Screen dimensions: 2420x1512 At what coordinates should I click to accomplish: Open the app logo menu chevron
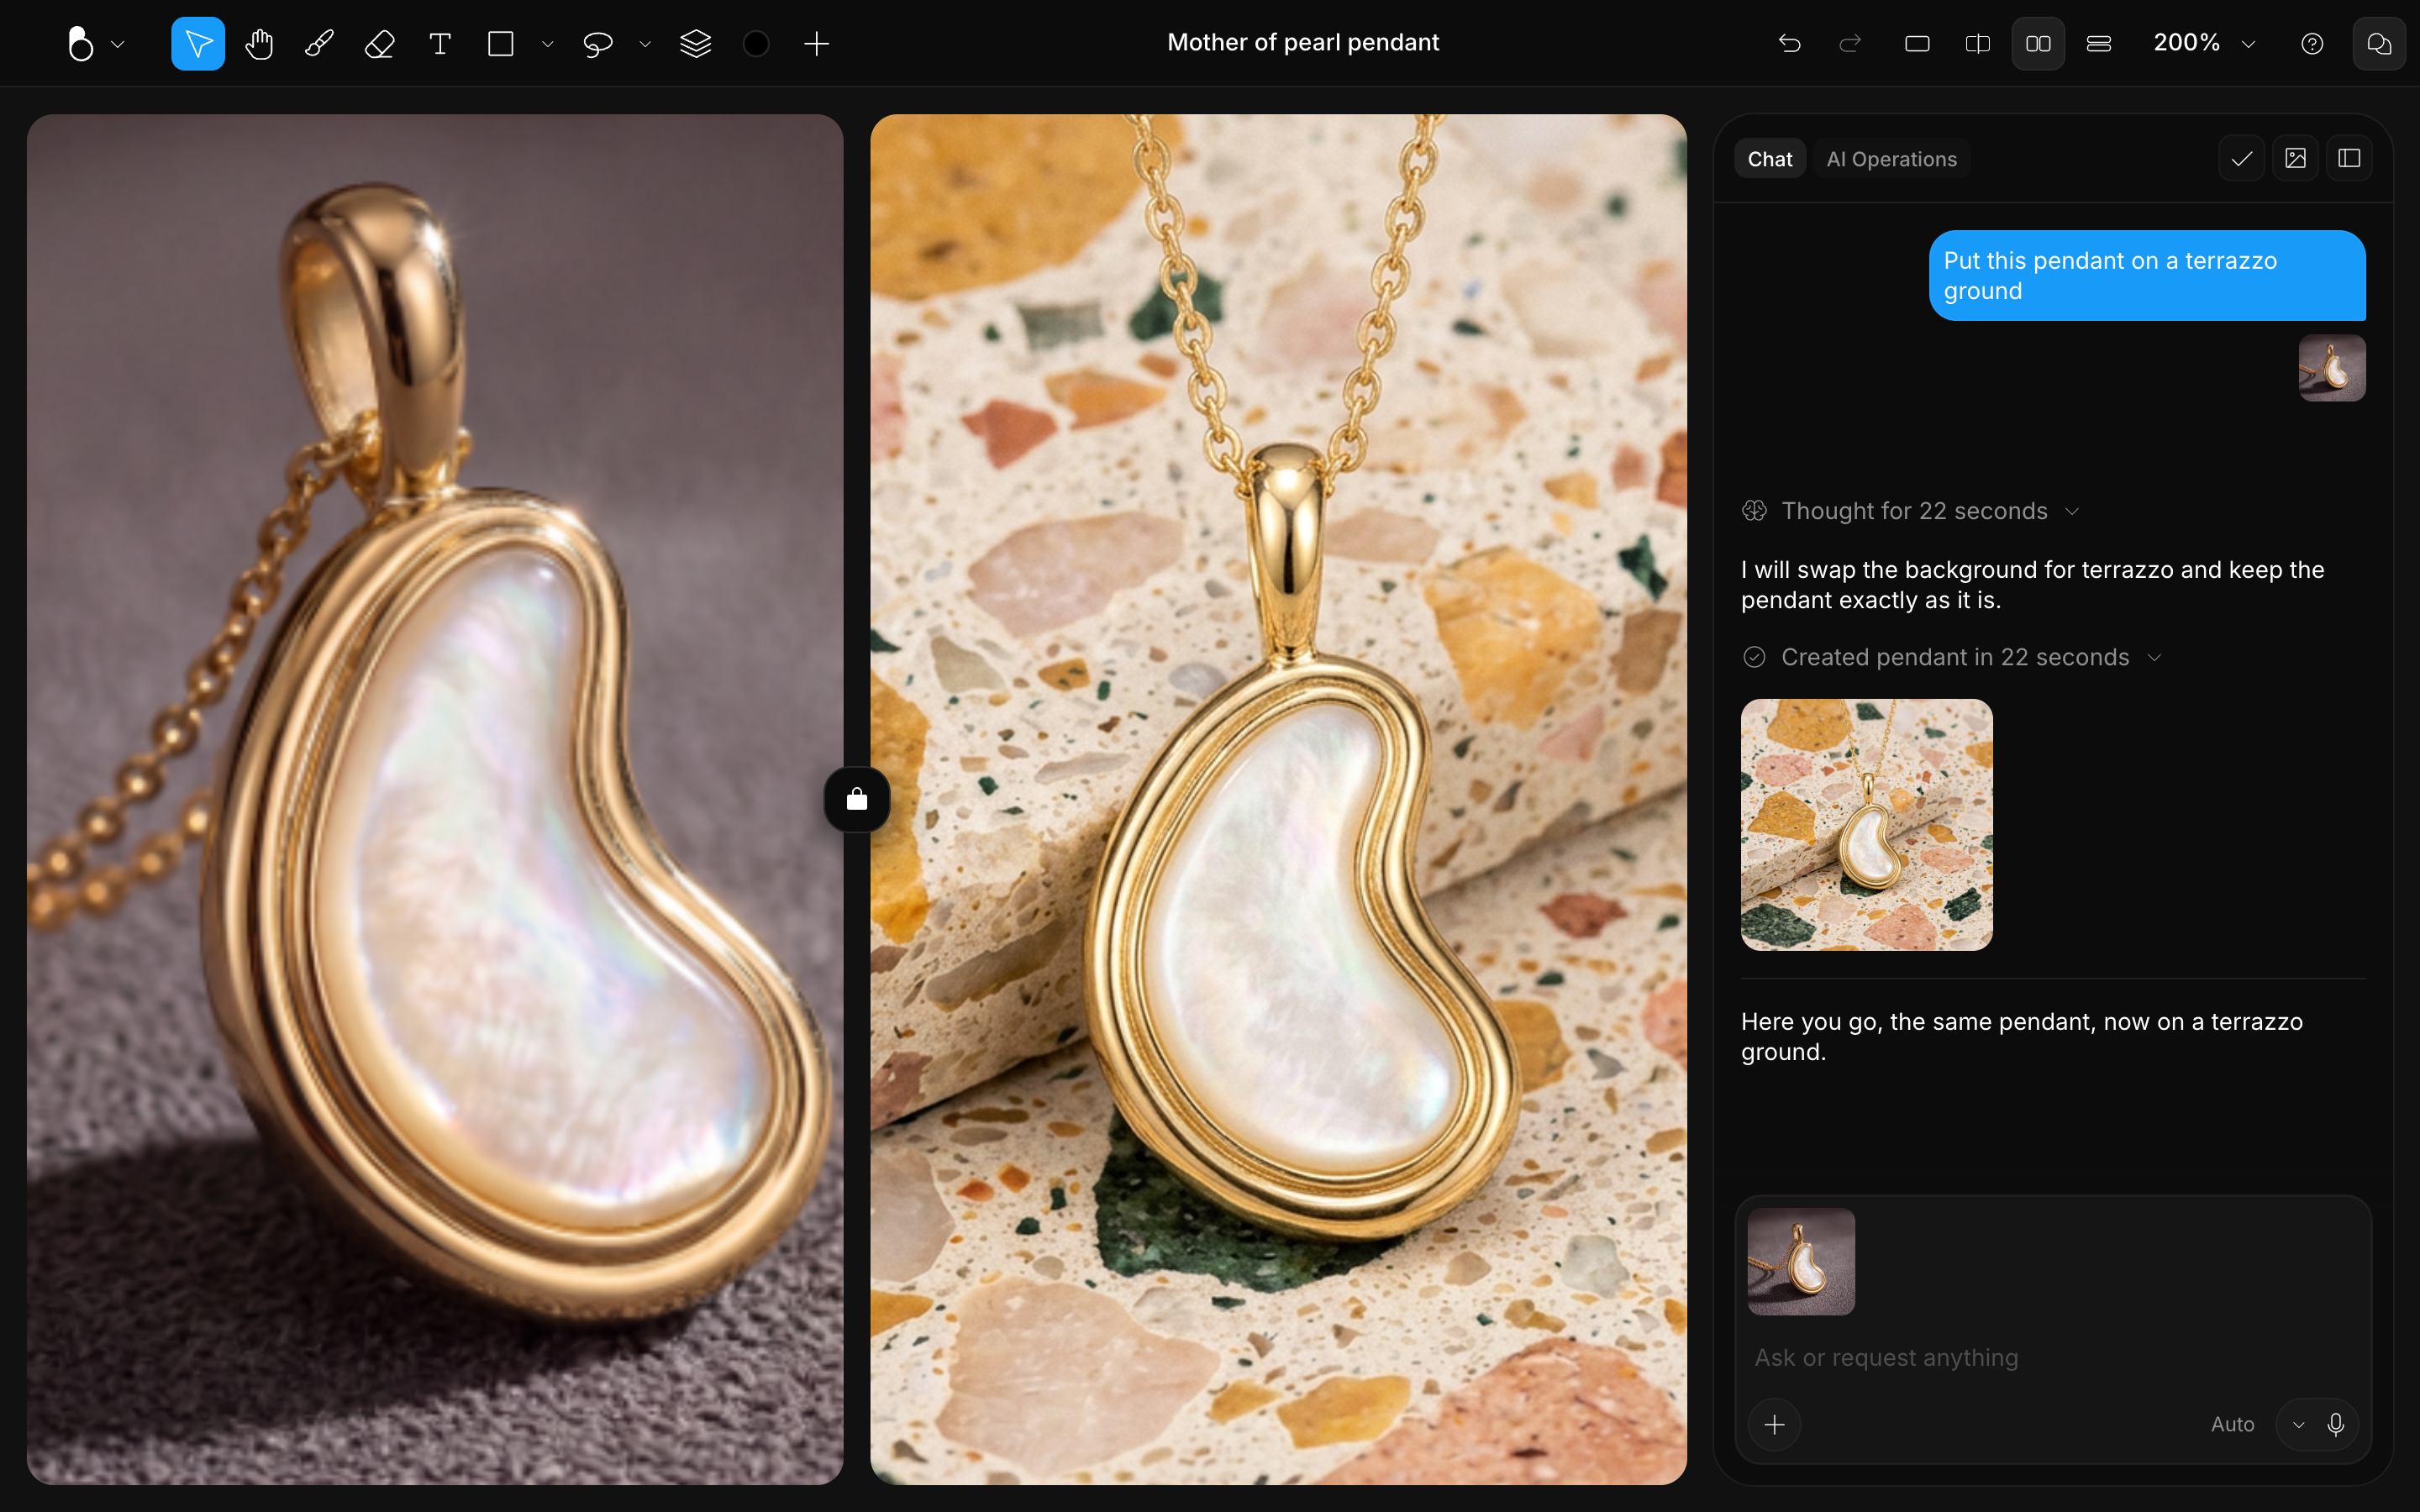pyautogui.click(x=118, y=44)
